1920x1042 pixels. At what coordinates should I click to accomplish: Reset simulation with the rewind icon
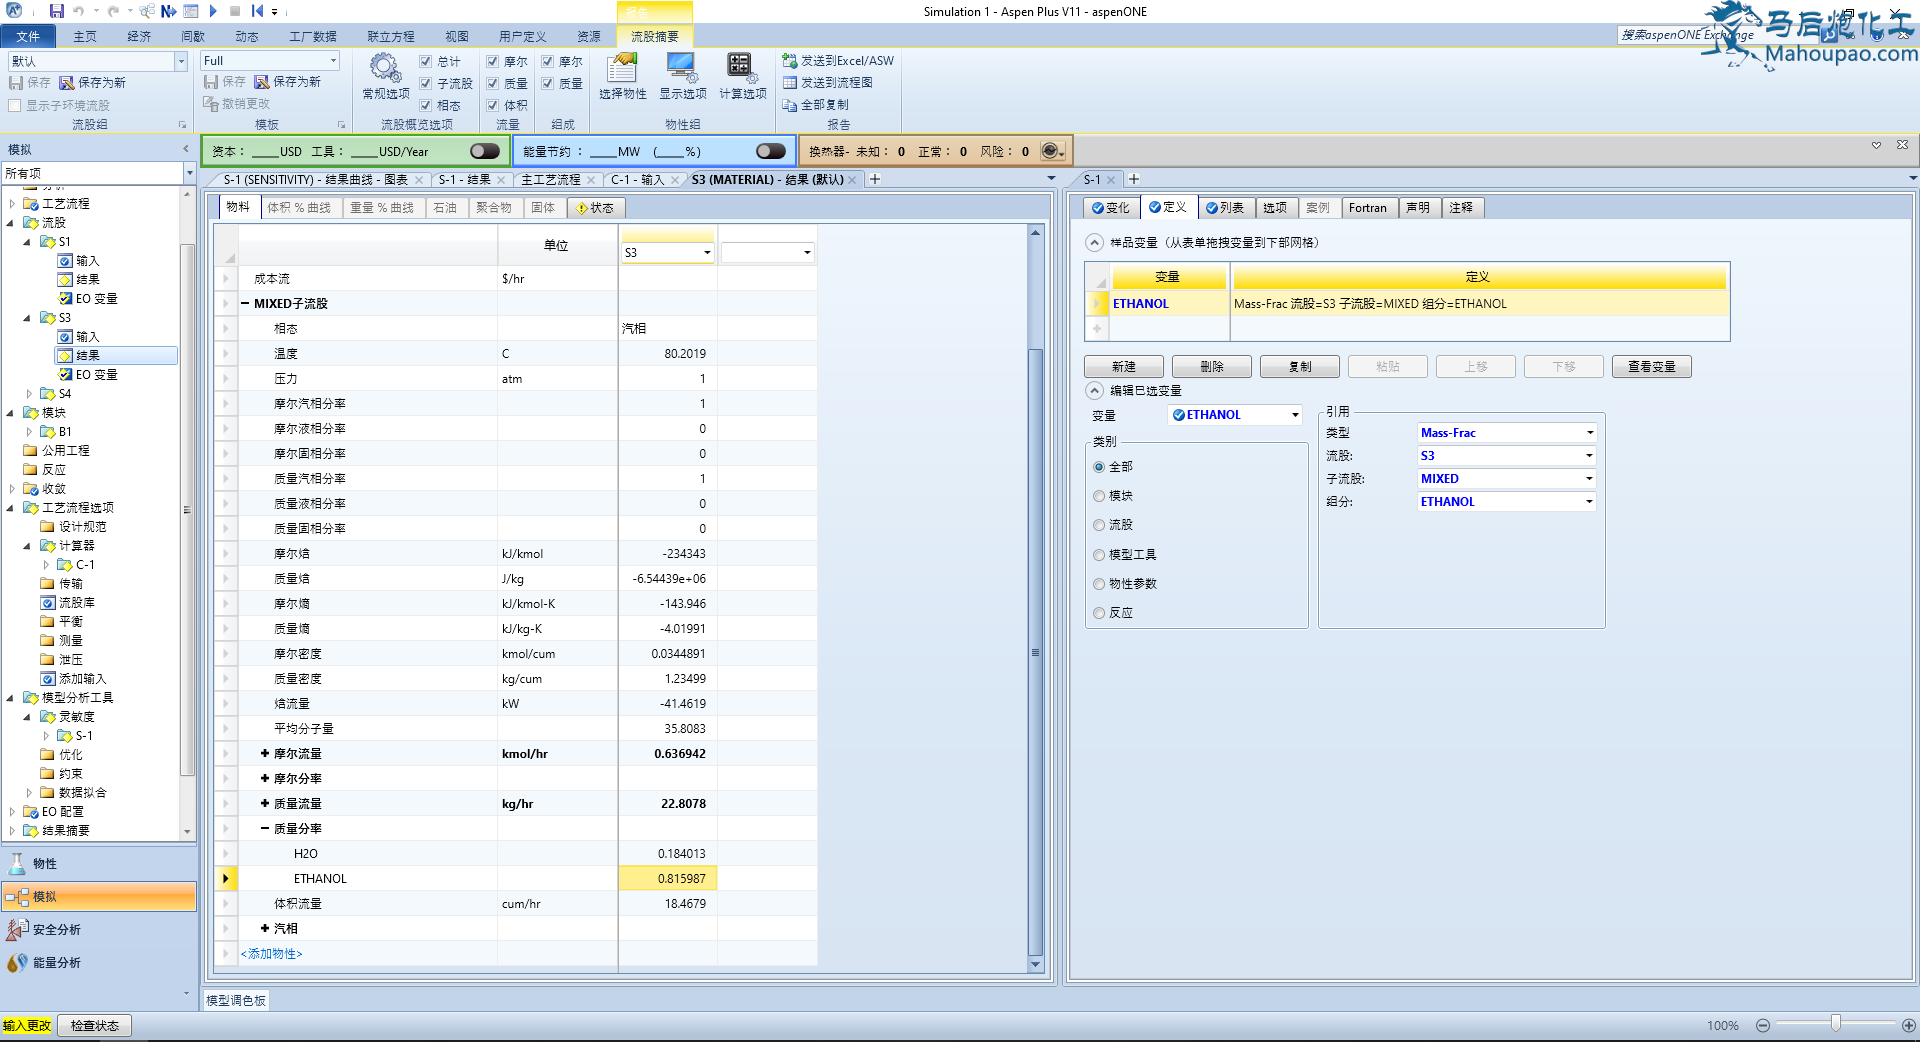pyautogui.click(x=257, y=11)
